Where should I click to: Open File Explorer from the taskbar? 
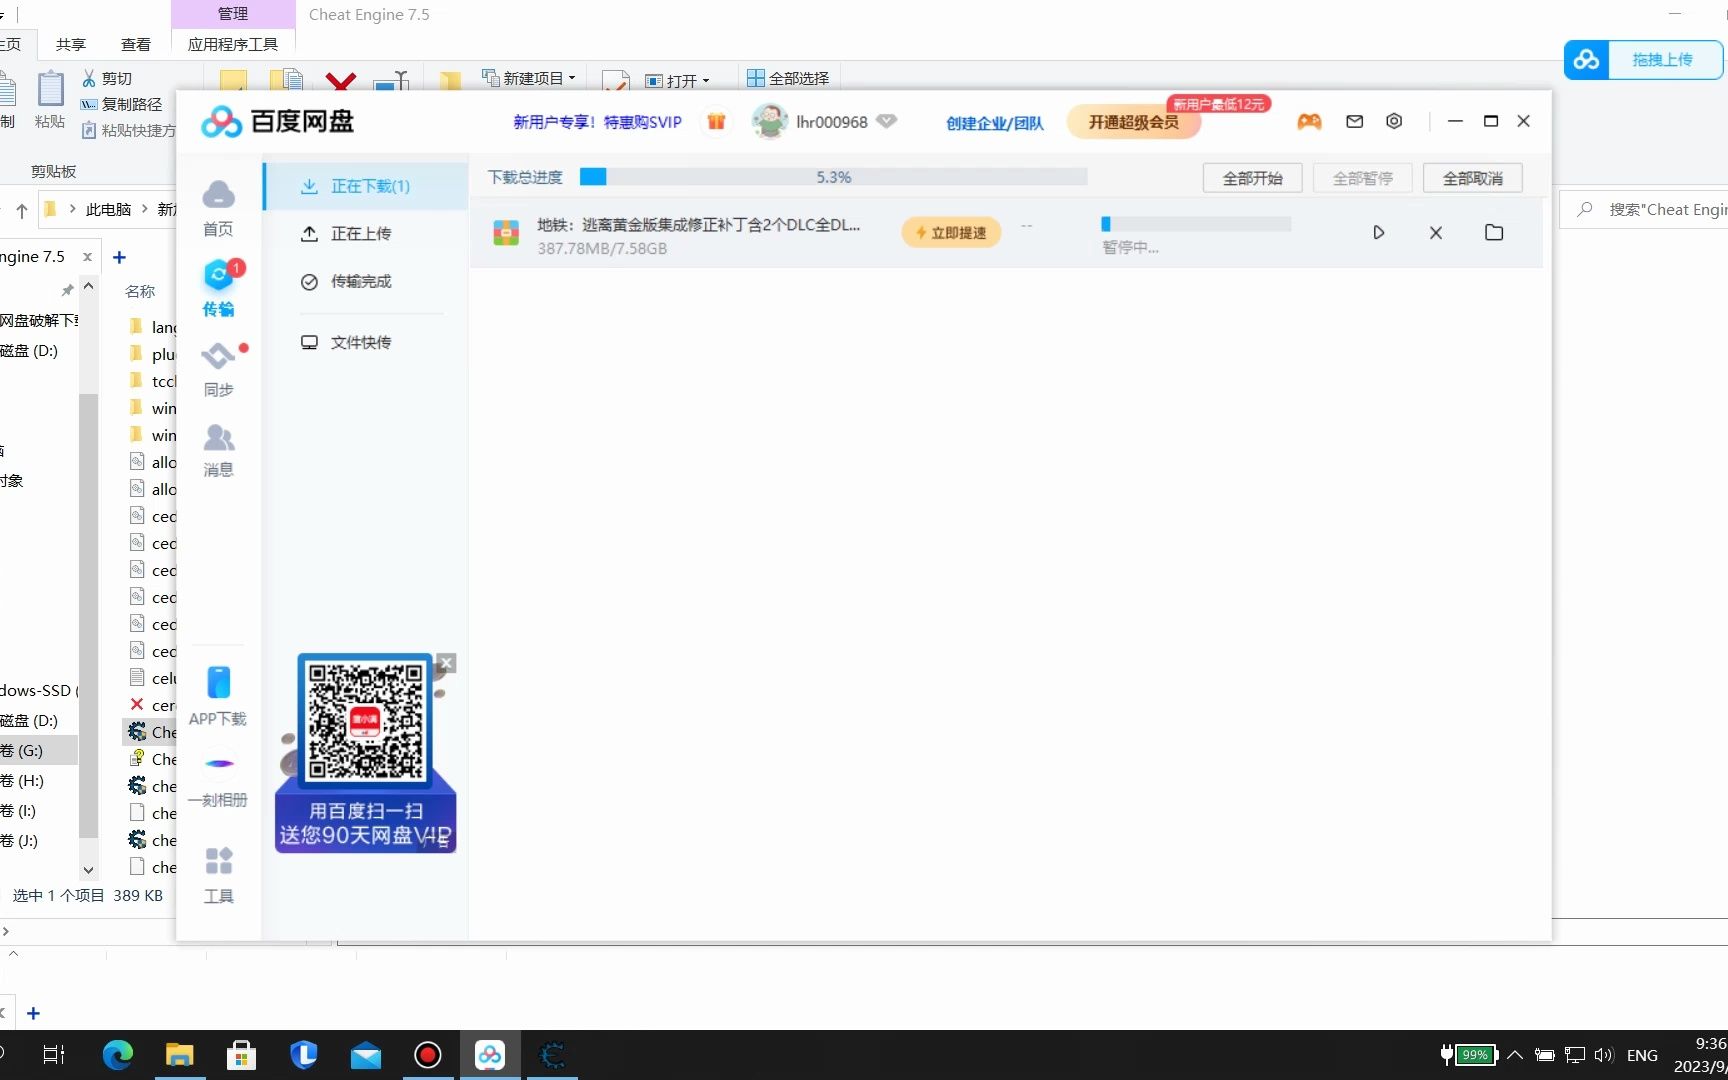click(180, 1055)
